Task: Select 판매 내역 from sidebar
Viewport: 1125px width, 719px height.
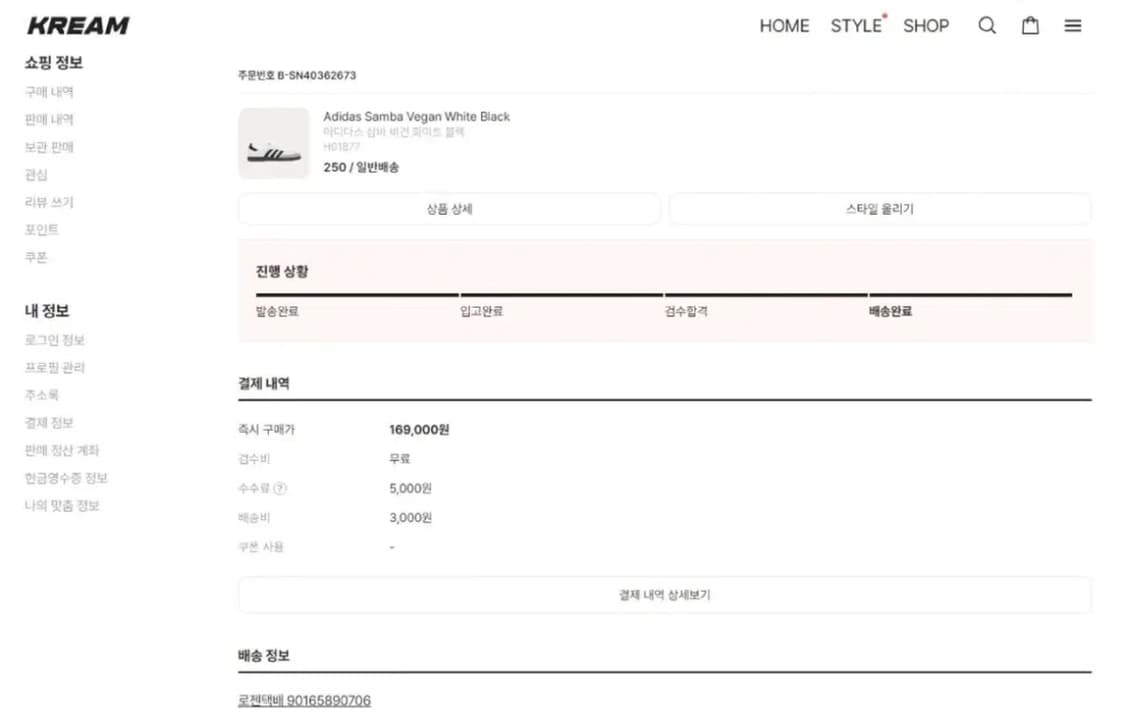Action: 49,119
